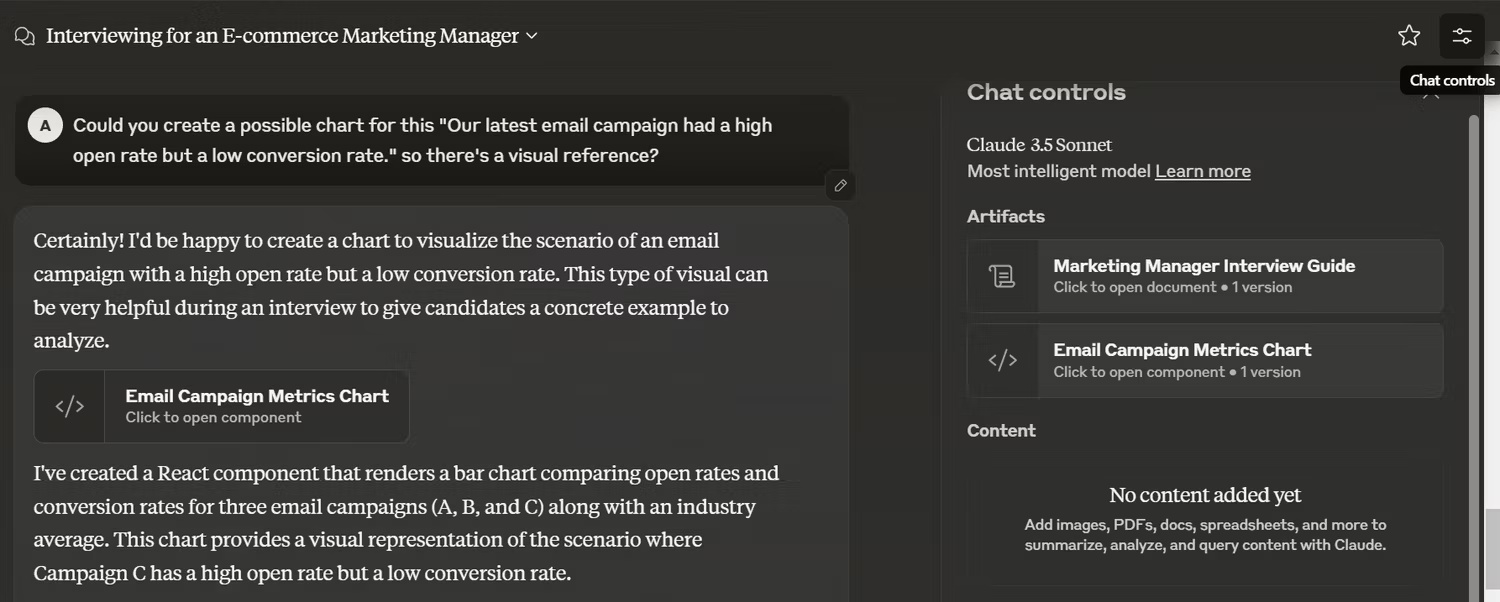Click the user avatar labeled A
The width and height of the screenshot is (1500, 602).
[x=45, y=126]
